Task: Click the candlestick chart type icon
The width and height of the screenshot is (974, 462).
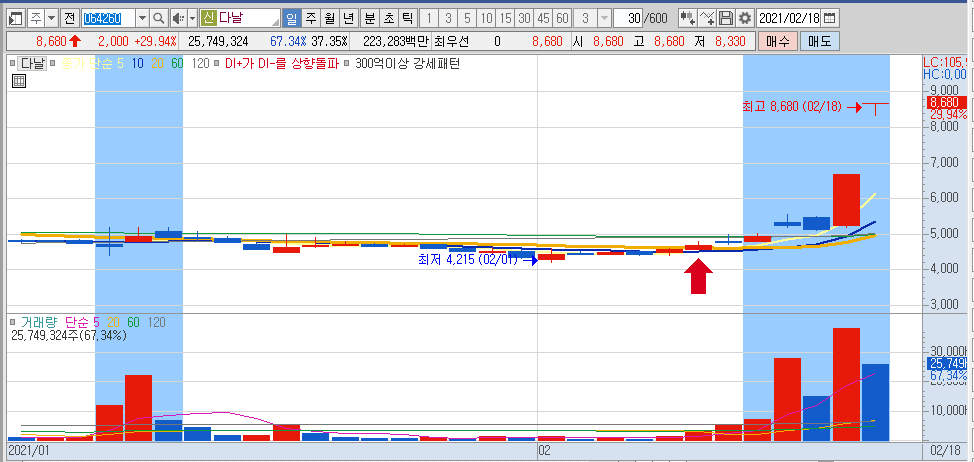Action: [x=687, y=19]
